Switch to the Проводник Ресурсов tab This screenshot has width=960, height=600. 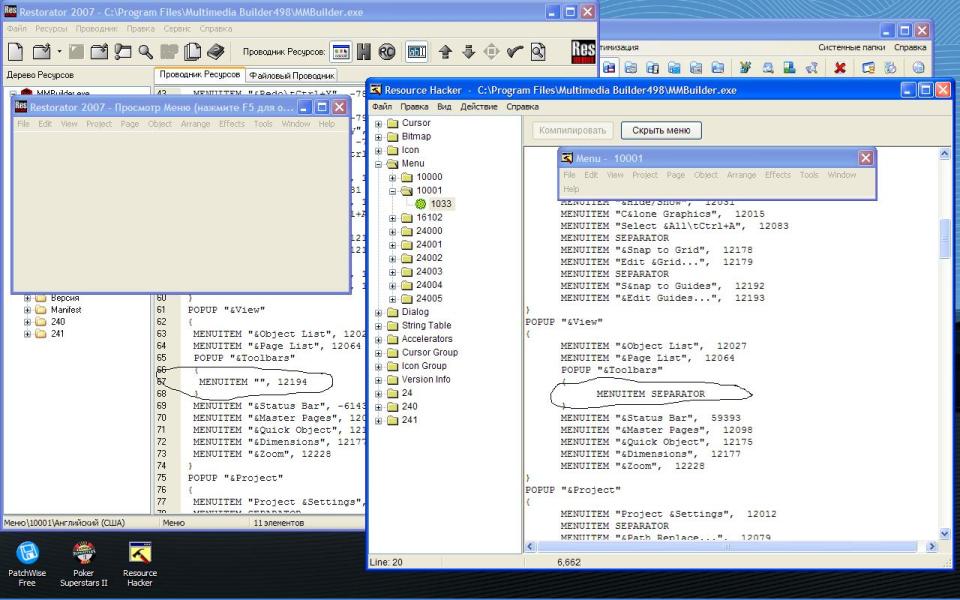click(200, 74)
